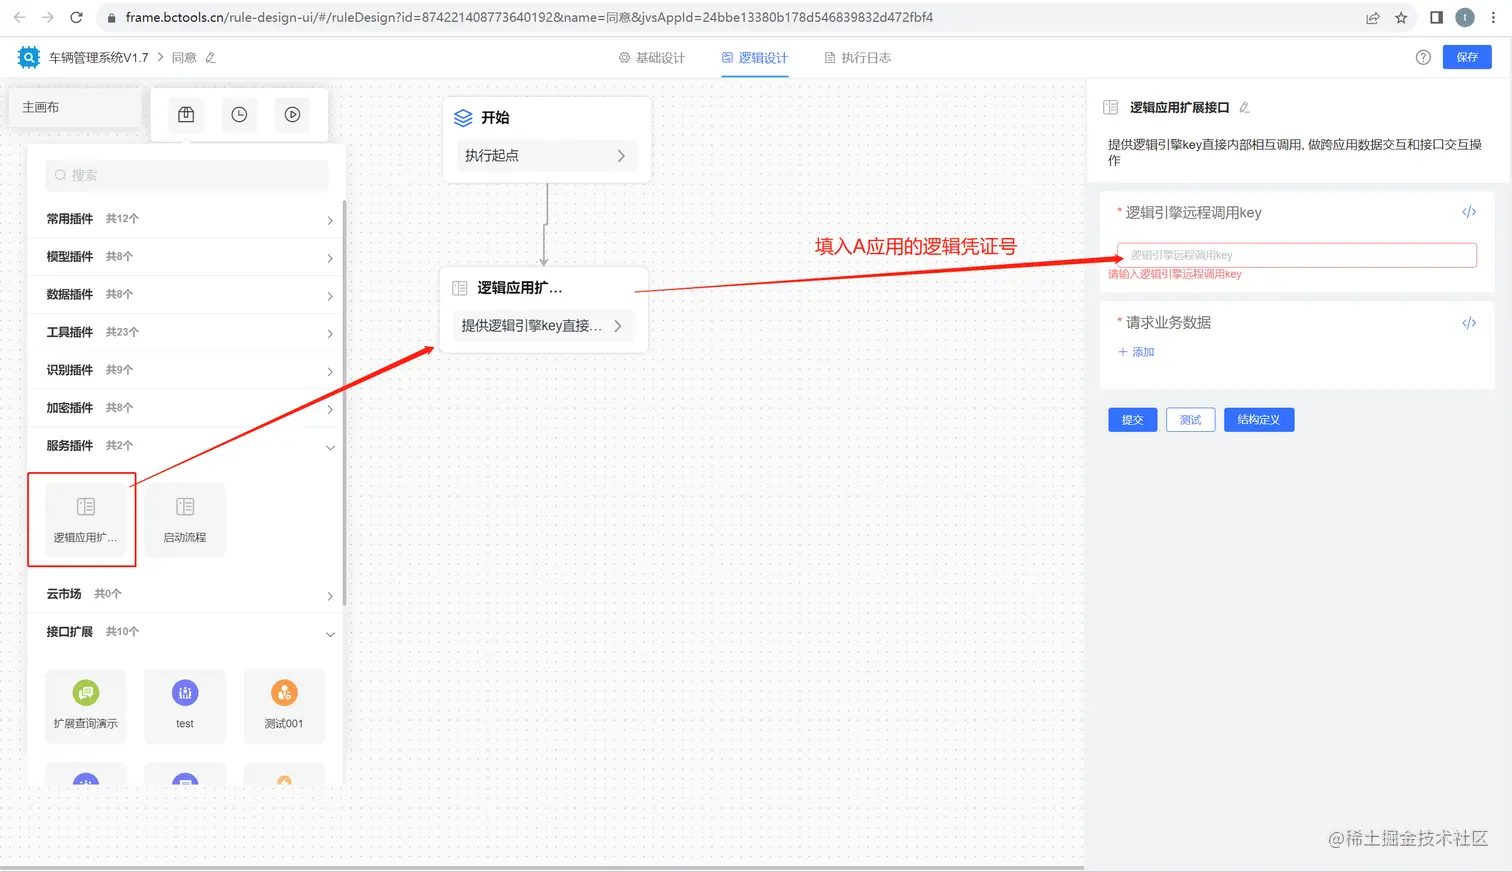Click the 逻辑应用扩… node icon on canvas
The width and height of the screenshot is (1512, 872).
(x=460, y=288)
